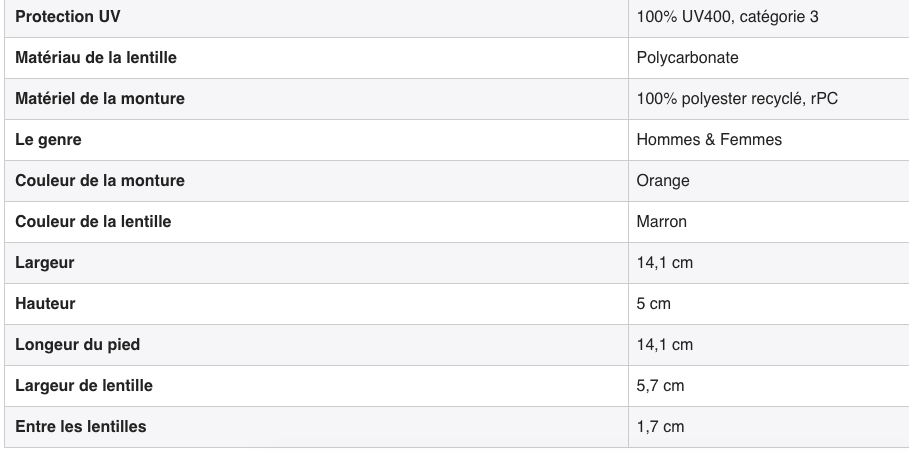Click the Le genre row label

pos(48,140)
